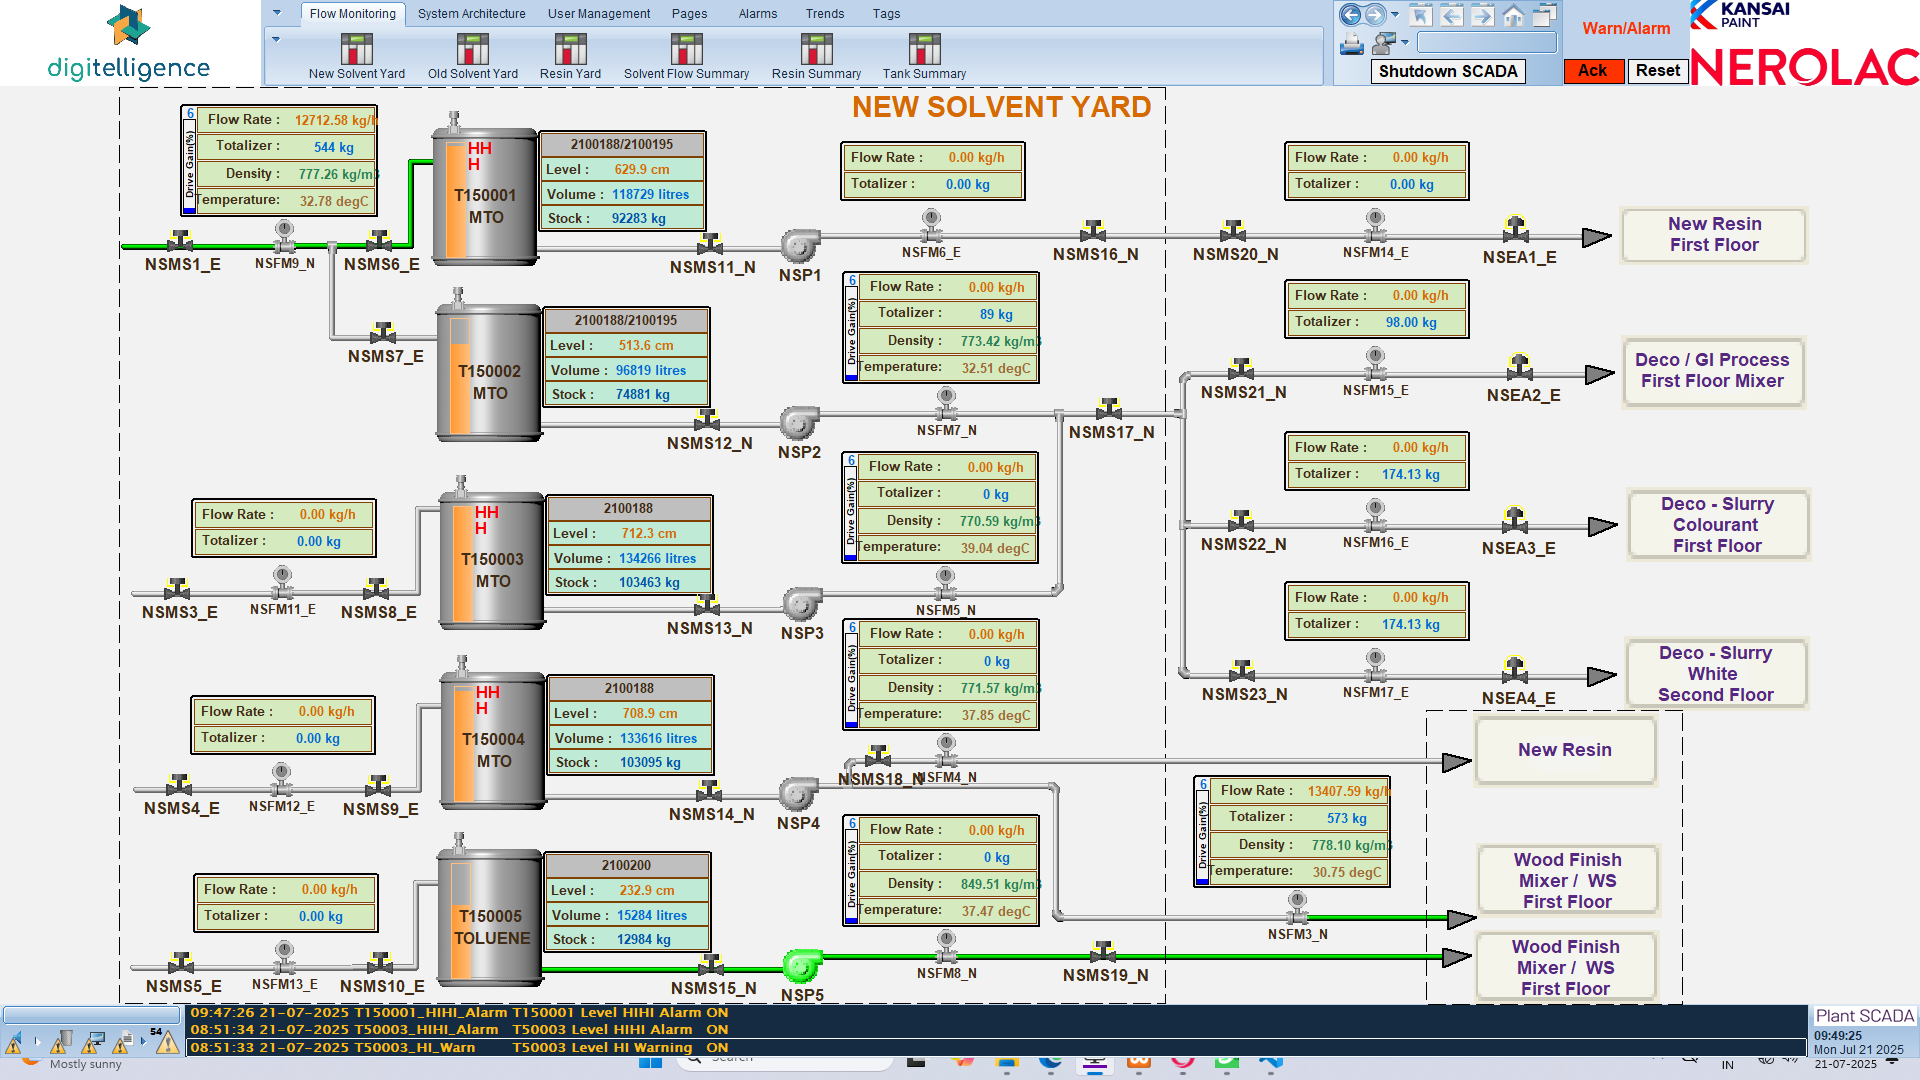1920x1080 pixels.
Task: Acknowledge alarms with the Ack button
Action: tap(1593, 71)
